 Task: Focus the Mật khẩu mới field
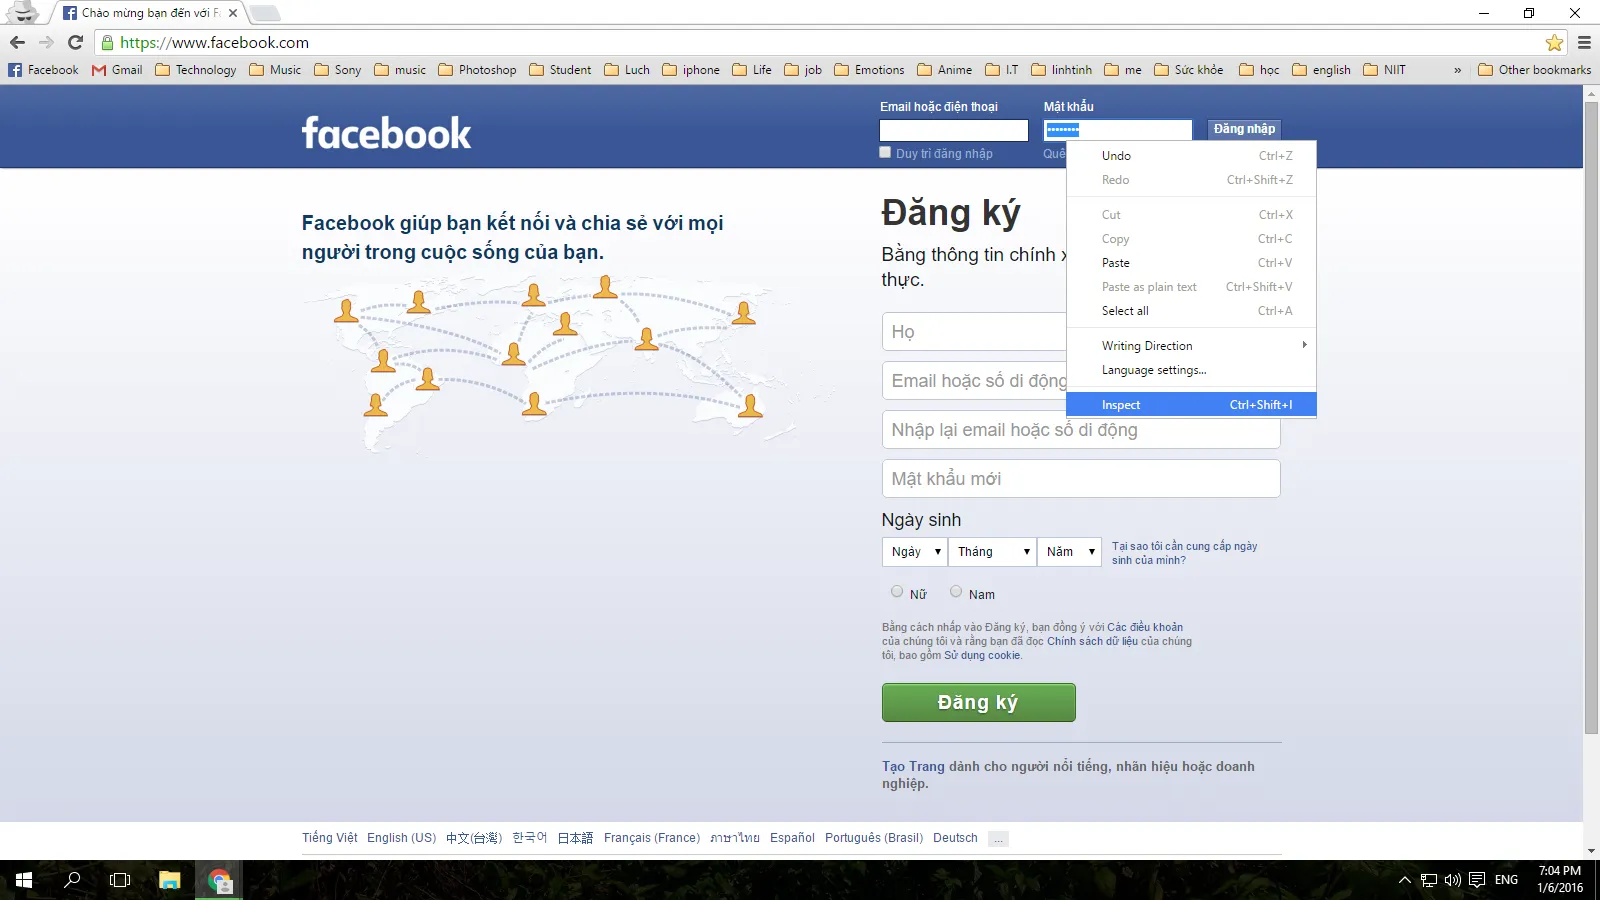[x=1081, y=479]
